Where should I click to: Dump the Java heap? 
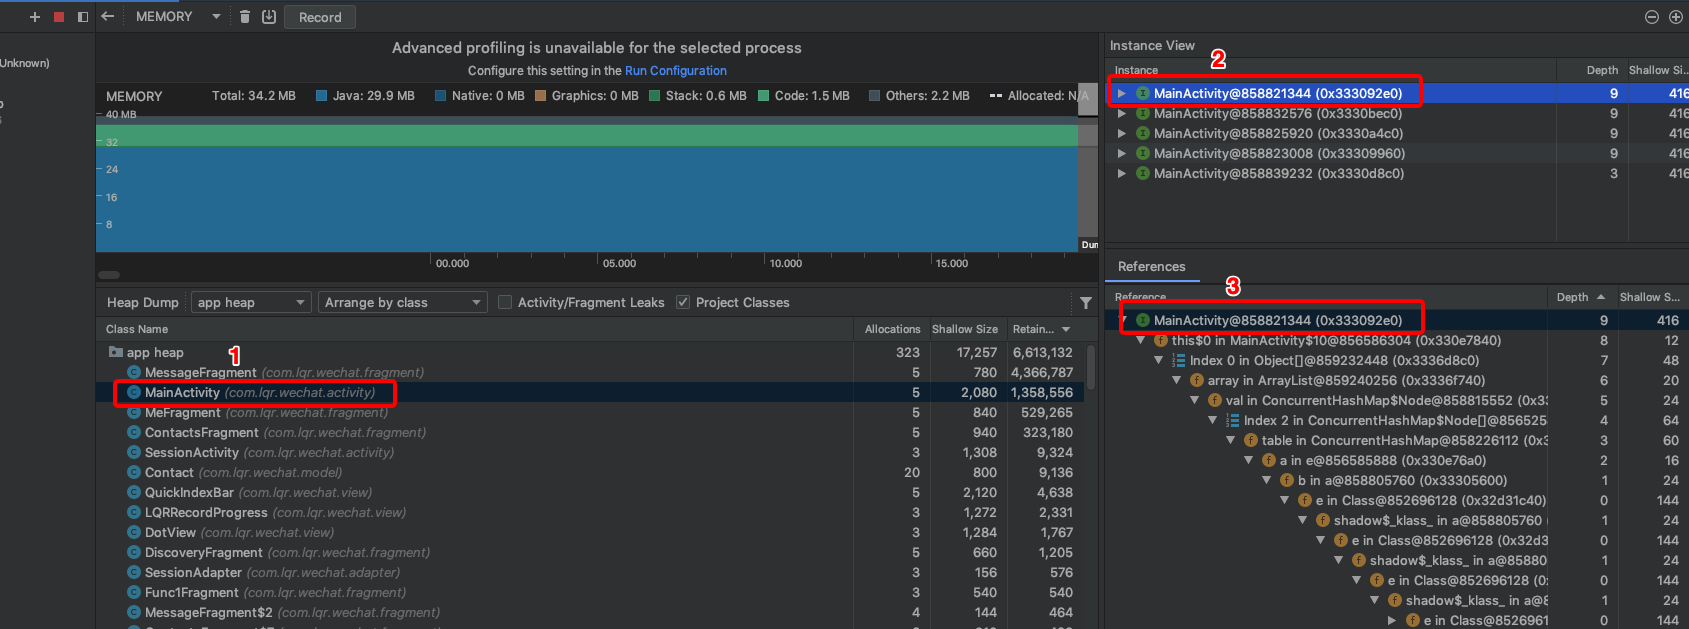(x=269, y=16)
